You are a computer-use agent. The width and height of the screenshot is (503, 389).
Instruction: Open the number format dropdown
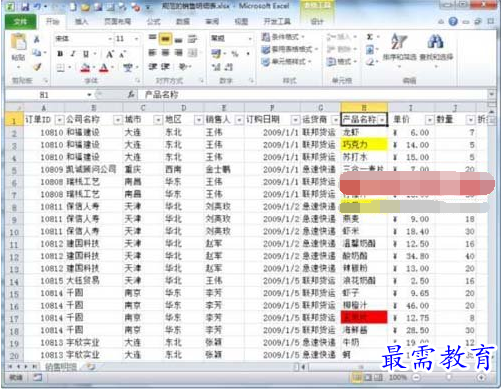pyautogui.click(x=250, y=39)
